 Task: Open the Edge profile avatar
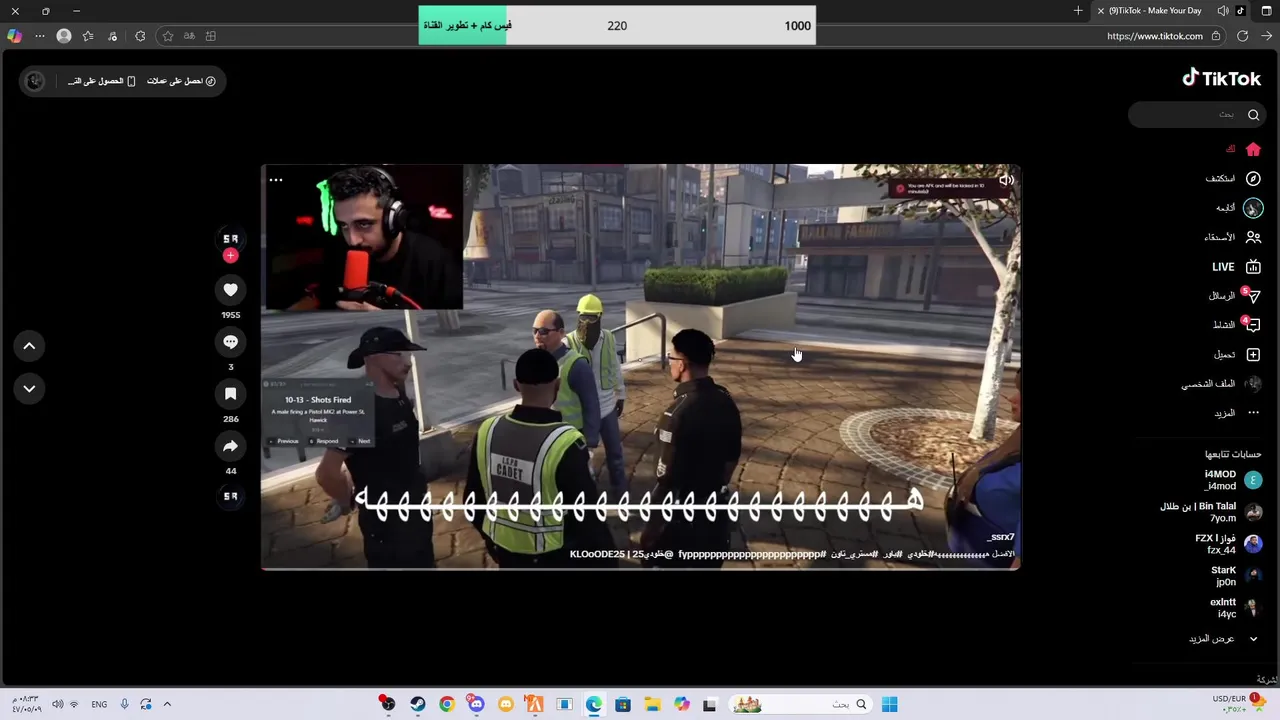point(64,36)
